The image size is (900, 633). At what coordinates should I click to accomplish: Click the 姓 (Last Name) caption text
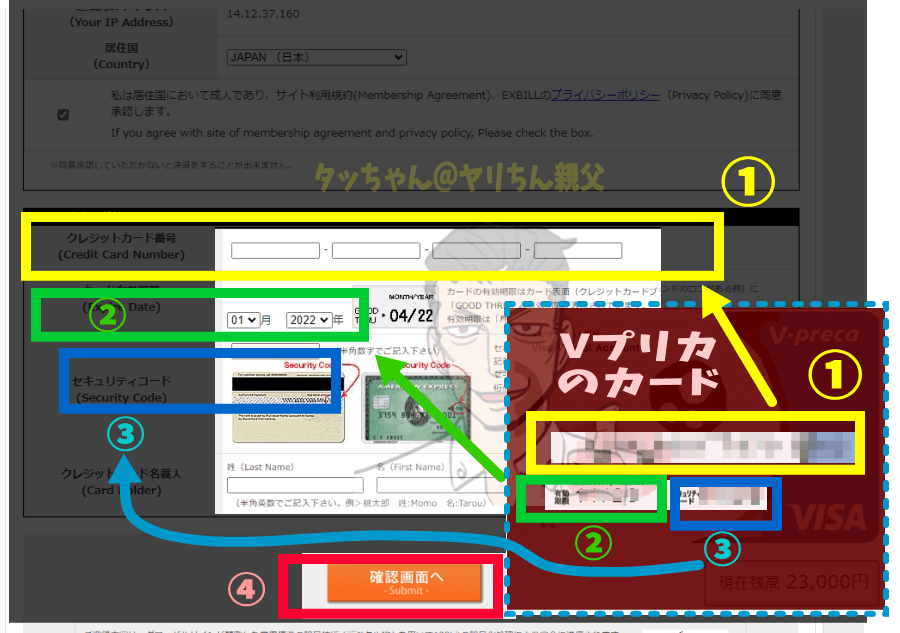tap(260, 467)
